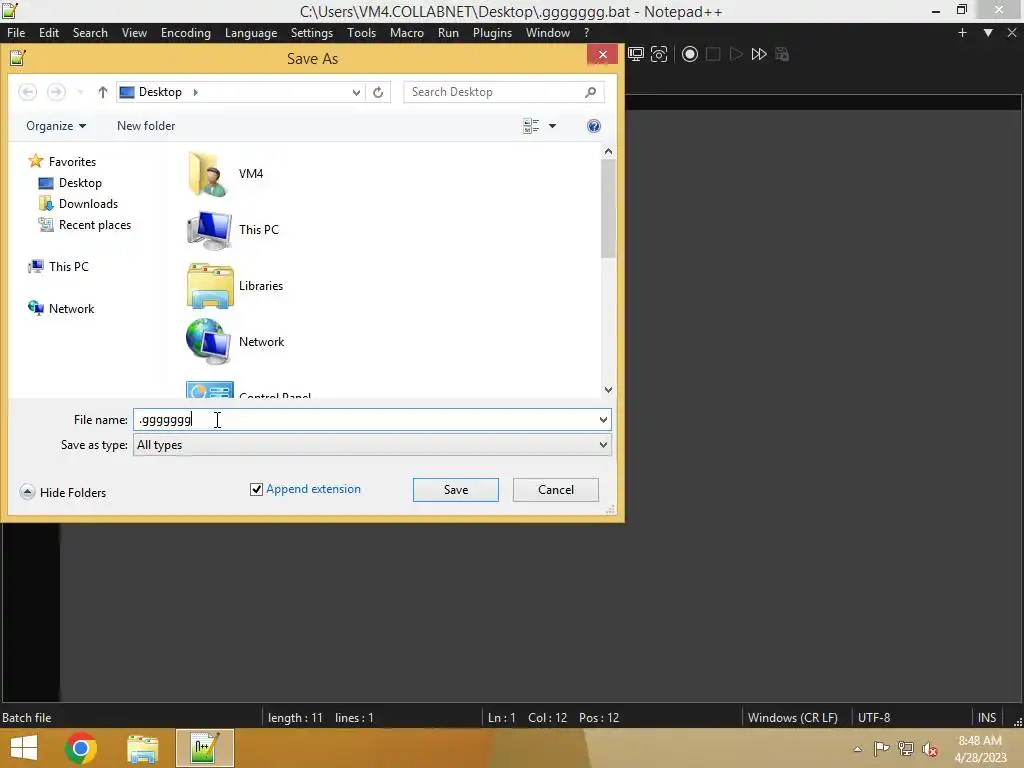Open the recent locations dropdown arrow
This screenshot has width=1024, height=768.
80,92
